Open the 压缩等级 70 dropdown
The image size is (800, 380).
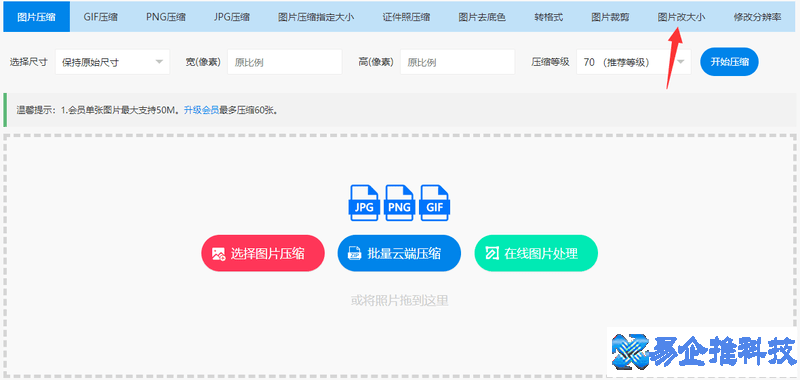634,62
